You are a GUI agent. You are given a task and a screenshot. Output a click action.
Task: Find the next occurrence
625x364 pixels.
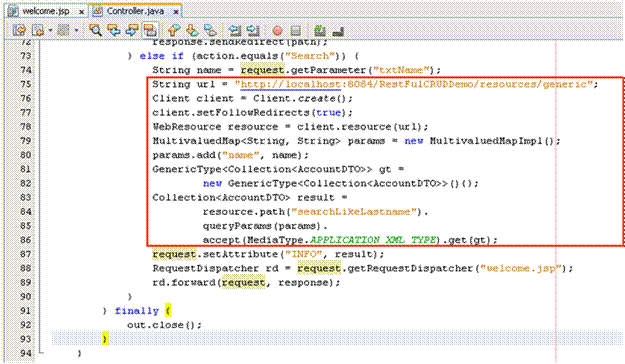tap(132, 30)
